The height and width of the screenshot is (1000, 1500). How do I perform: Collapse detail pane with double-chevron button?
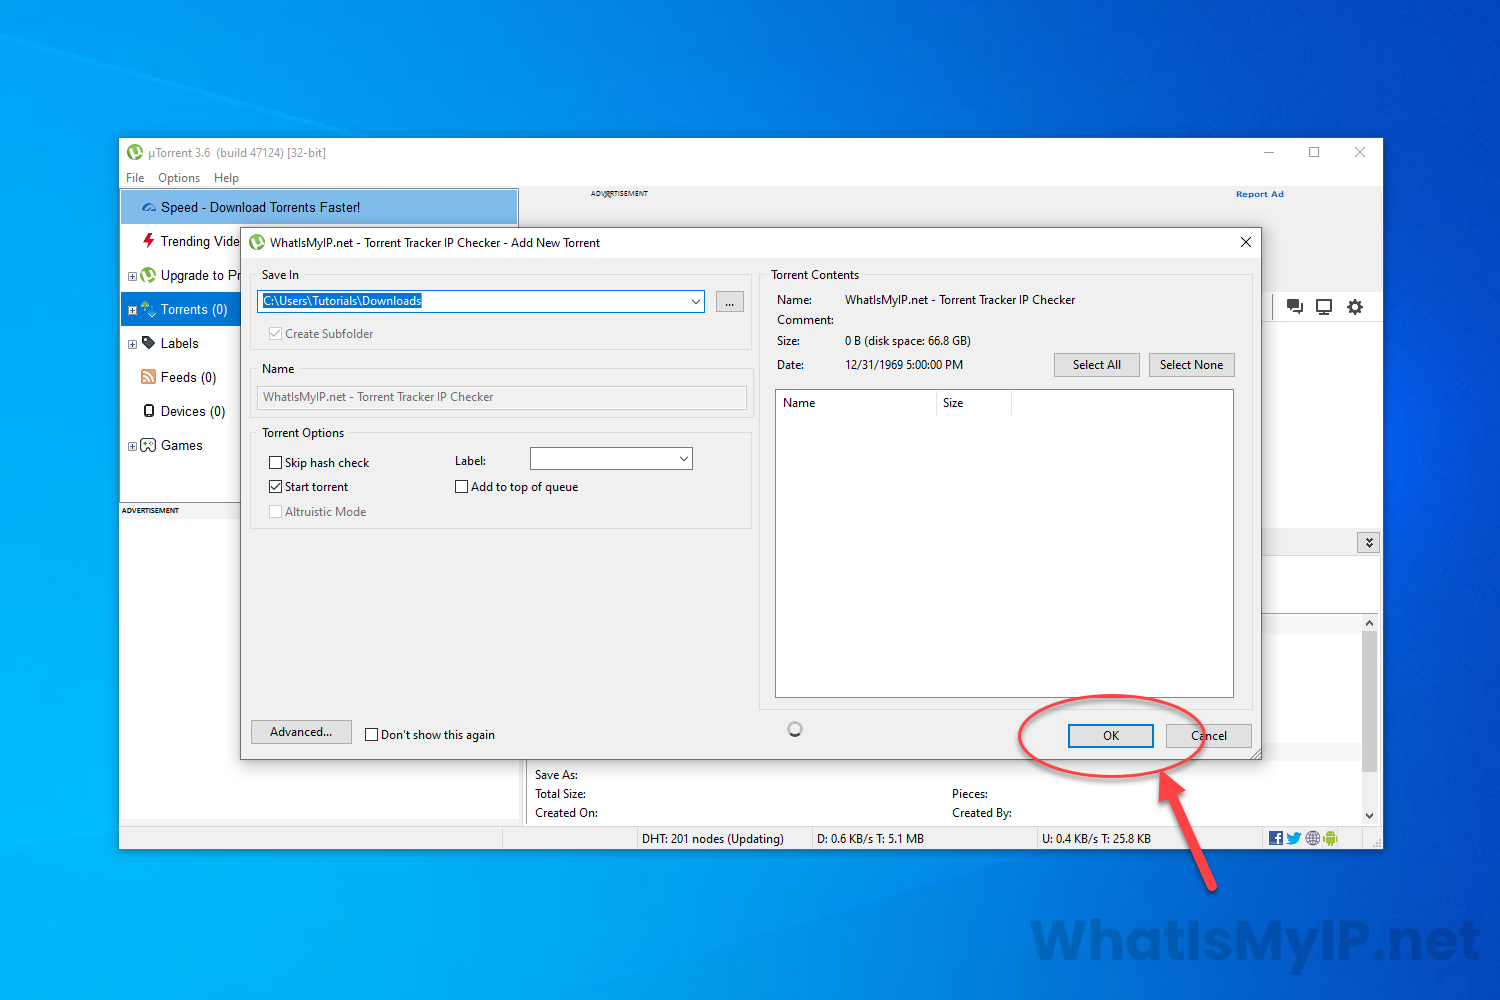click(1369, 542)
